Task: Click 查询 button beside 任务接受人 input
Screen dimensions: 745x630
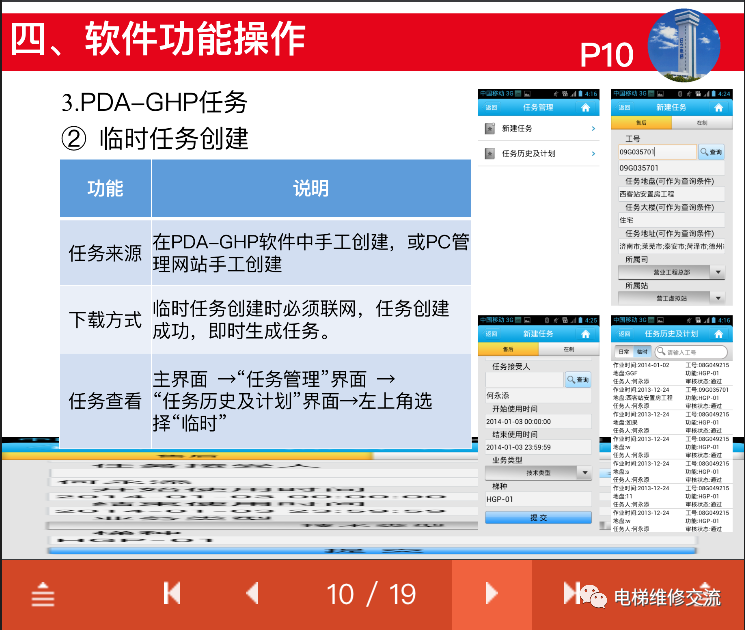Action: coord(578,380)
